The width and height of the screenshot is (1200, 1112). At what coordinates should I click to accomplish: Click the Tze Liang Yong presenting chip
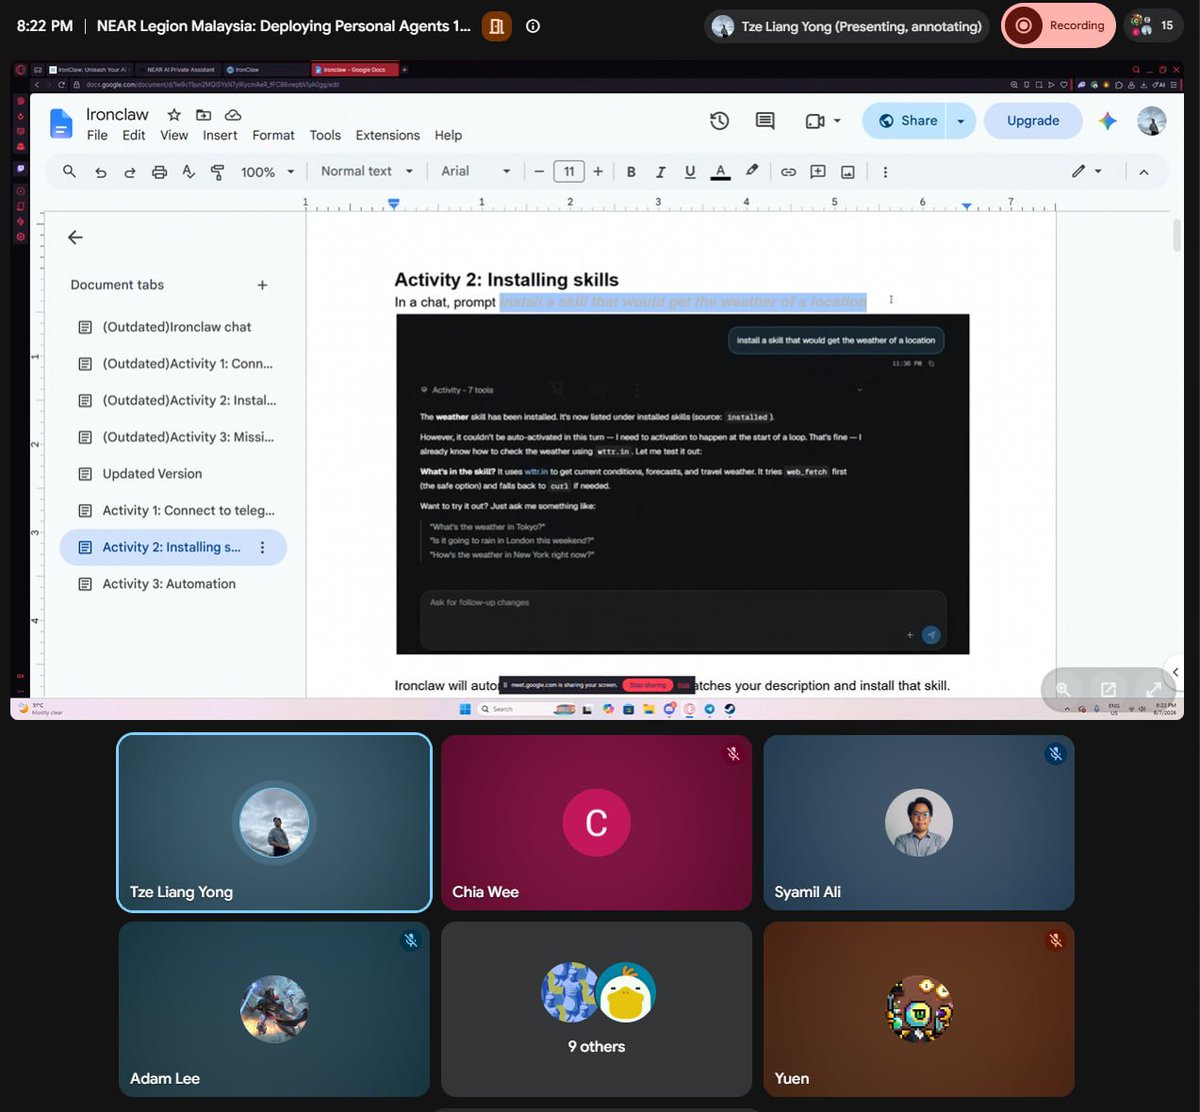(846, 26)
